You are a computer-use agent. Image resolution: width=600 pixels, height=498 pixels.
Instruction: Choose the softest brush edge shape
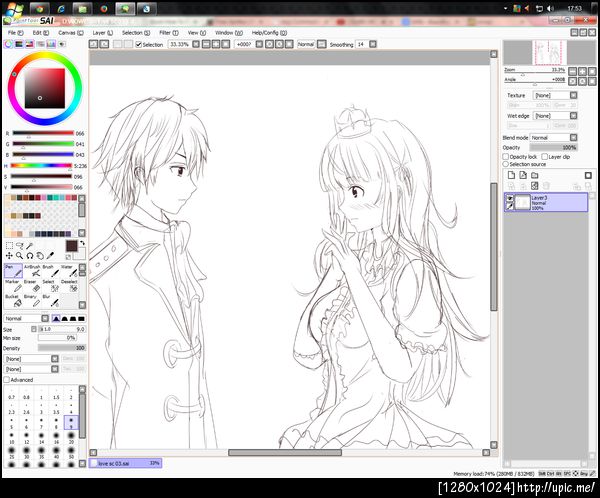(x=56, y=318)
